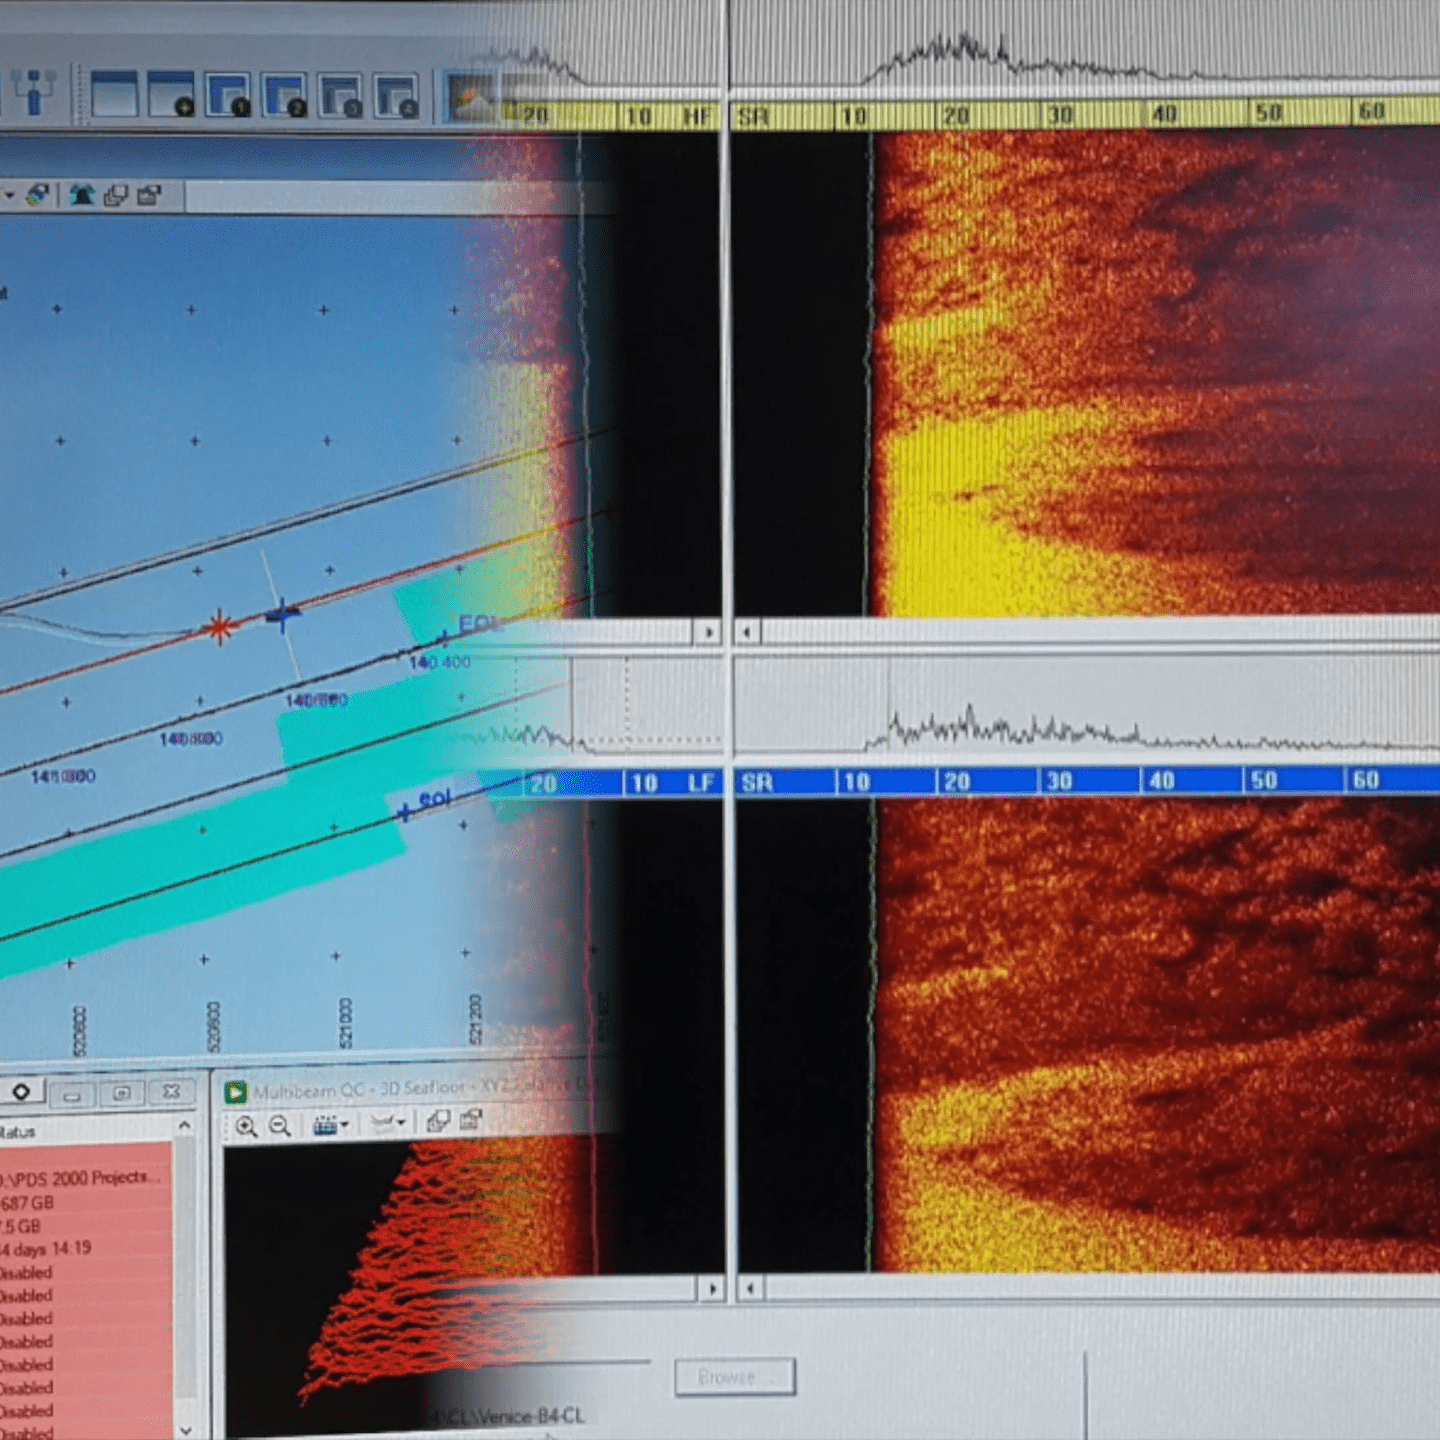This screenshot has height=1440, width=1440.
Task: Click the SR label on yellow range scale
Action: point(753,117)
